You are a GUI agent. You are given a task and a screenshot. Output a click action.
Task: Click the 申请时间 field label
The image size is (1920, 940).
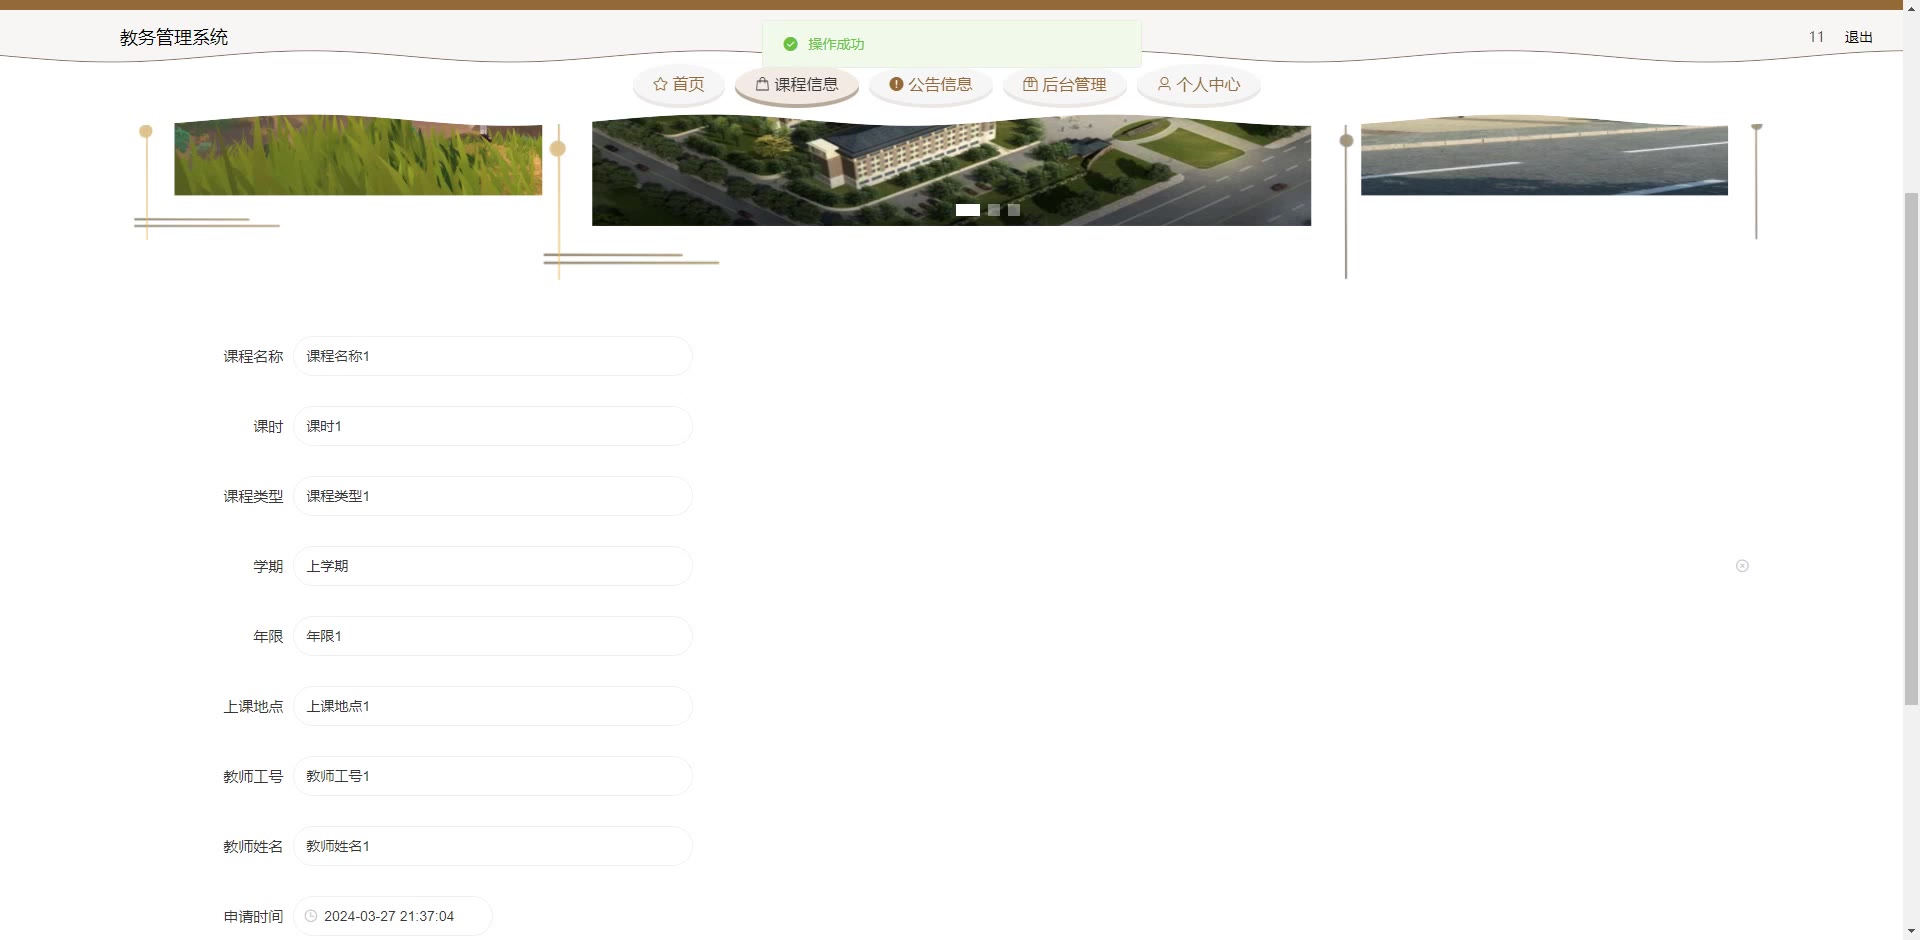[253, 916]
